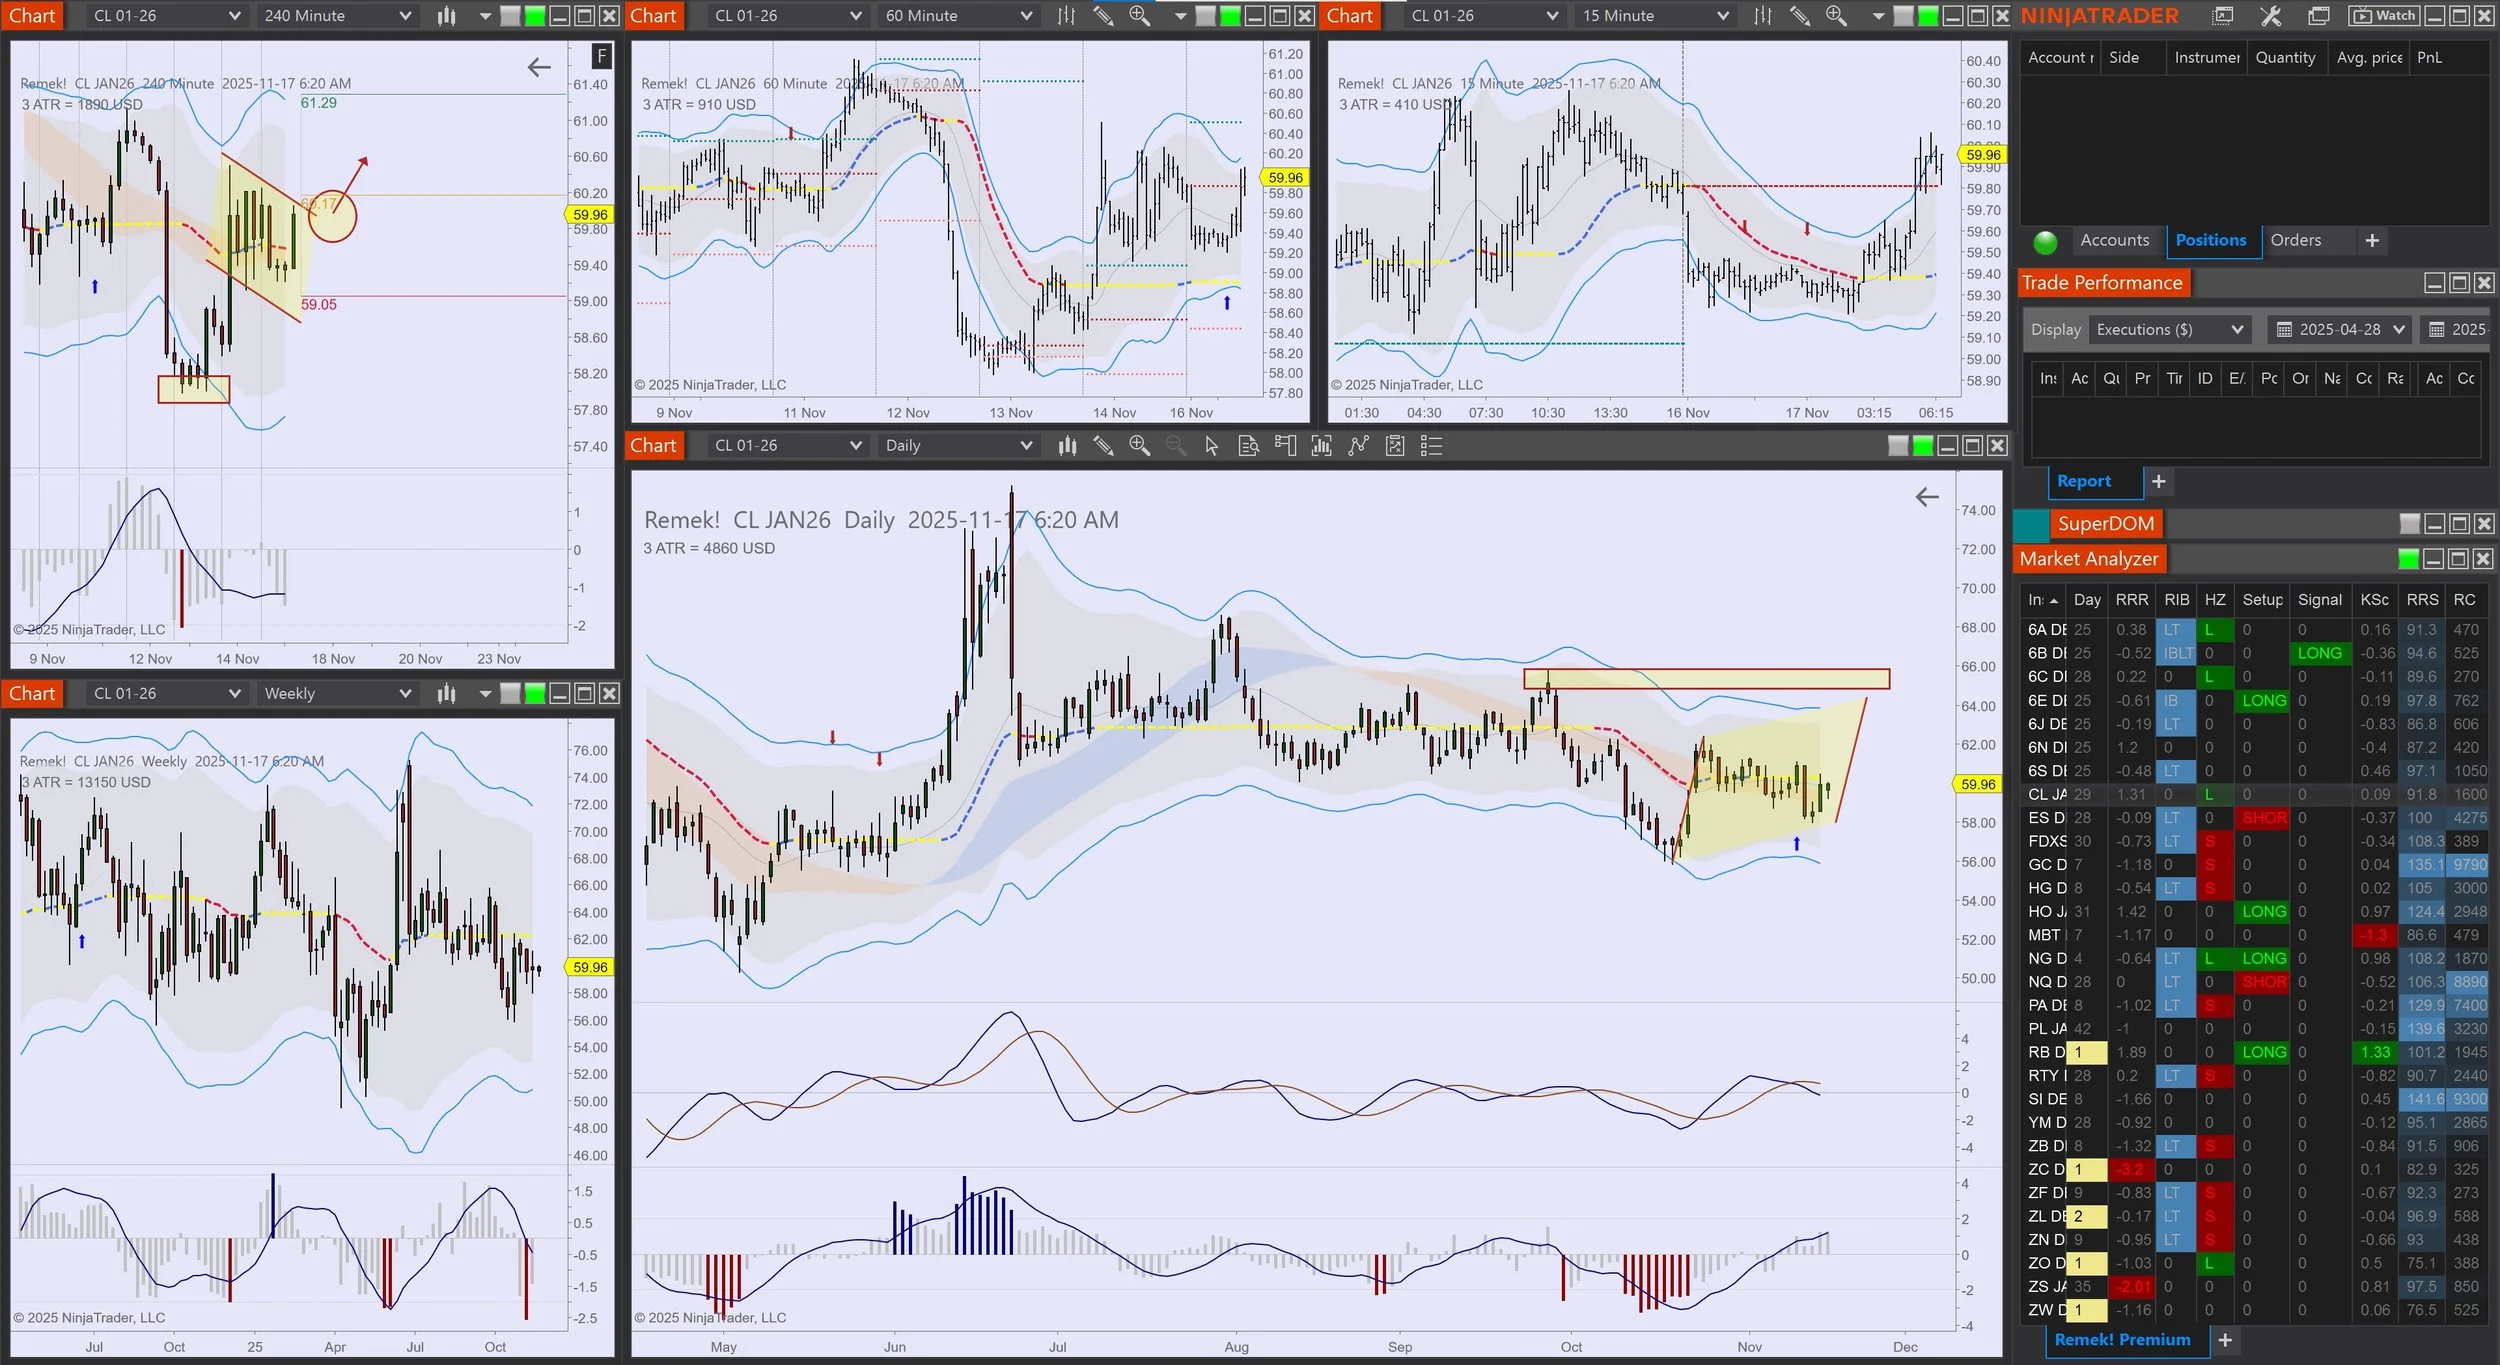This screenshot has width=2500, height=1365.
Task: Click the Watch video button
Action: [x=2382, y=16]
